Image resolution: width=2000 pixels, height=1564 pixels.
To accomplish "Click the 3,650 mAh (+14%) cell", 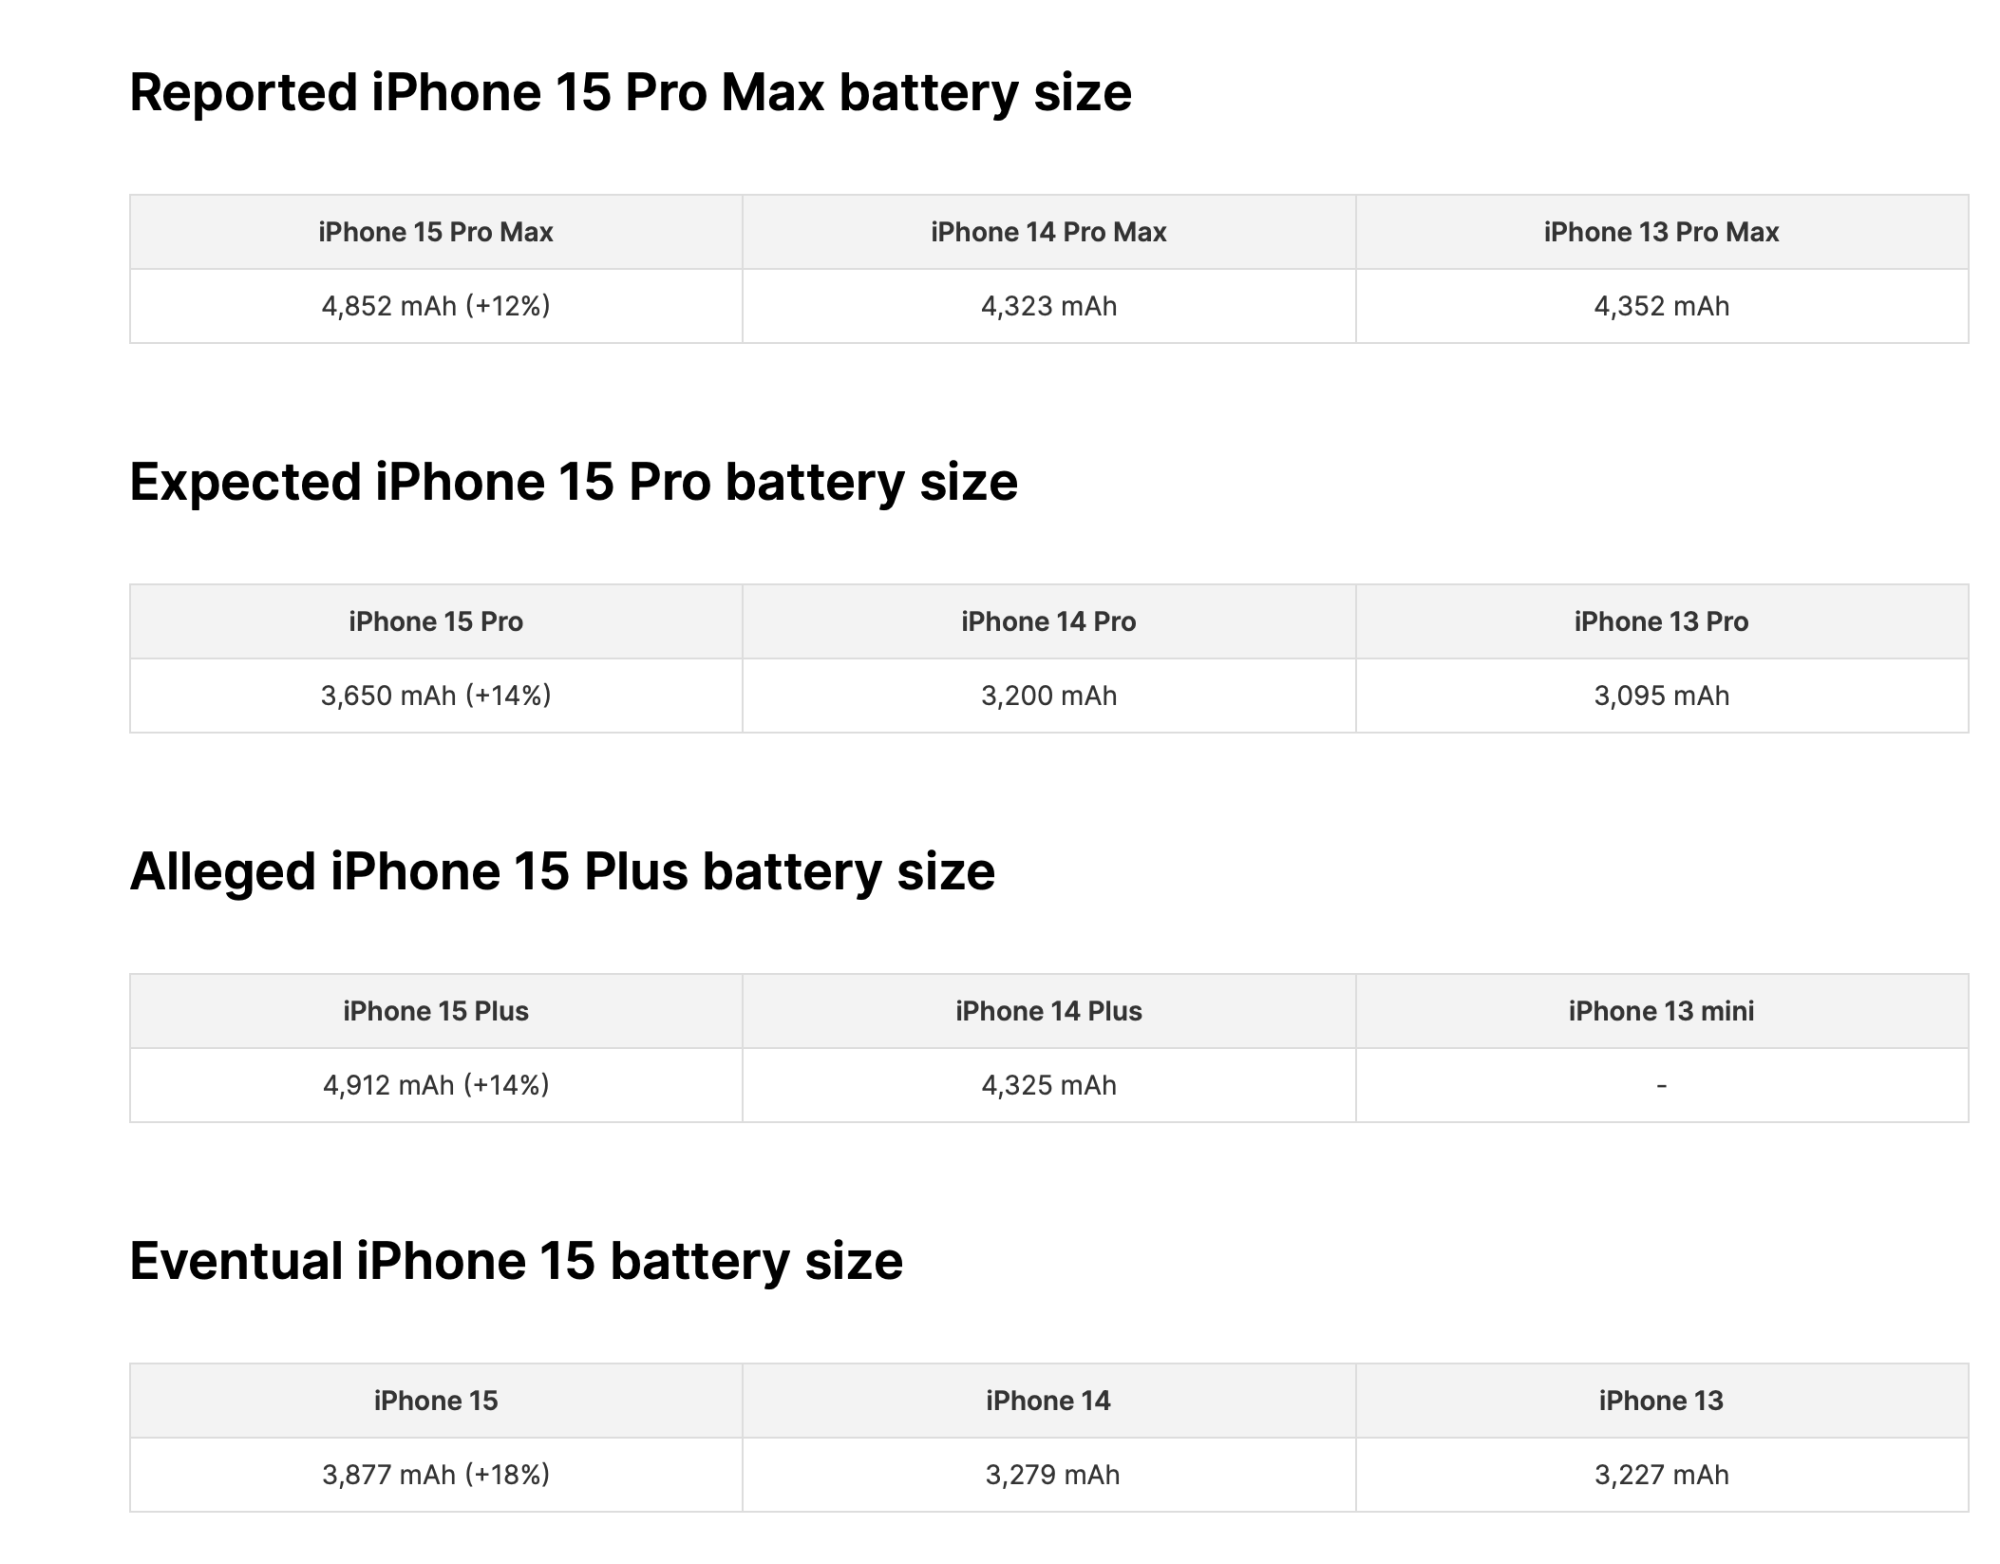I will 436,696.
